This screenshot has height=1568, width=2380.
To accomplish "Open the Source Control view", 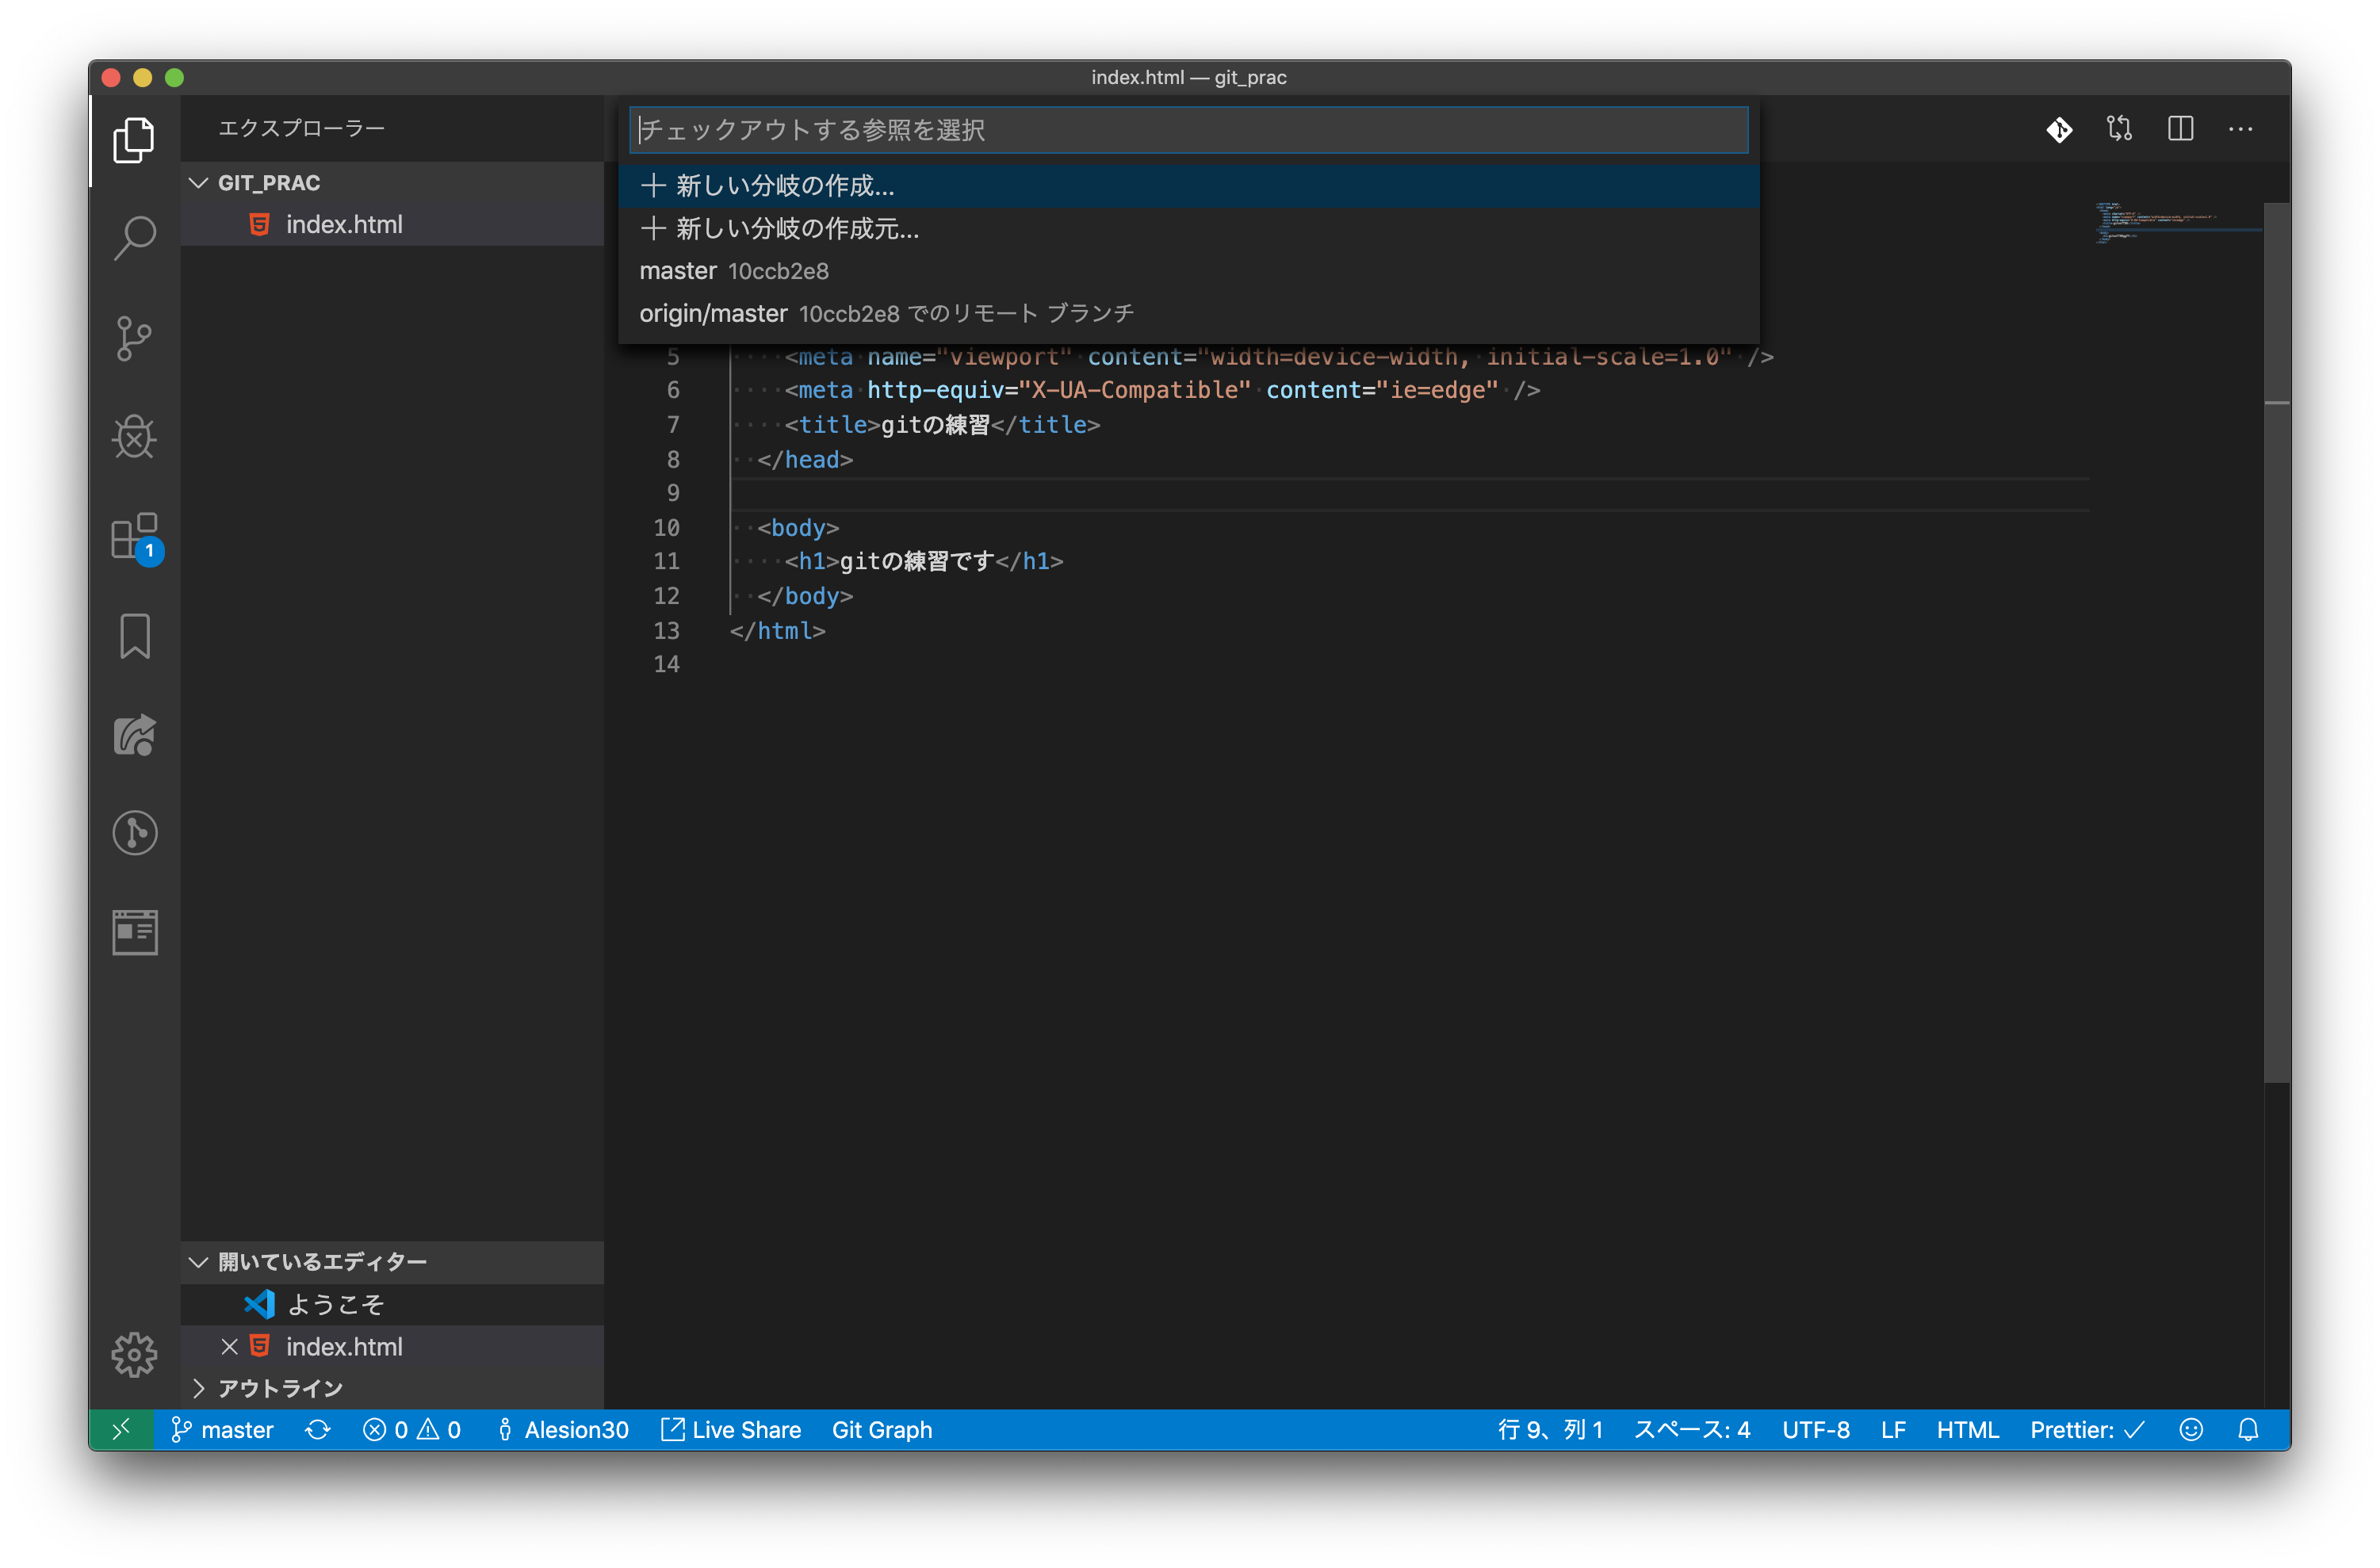I will tap(134, 338).
